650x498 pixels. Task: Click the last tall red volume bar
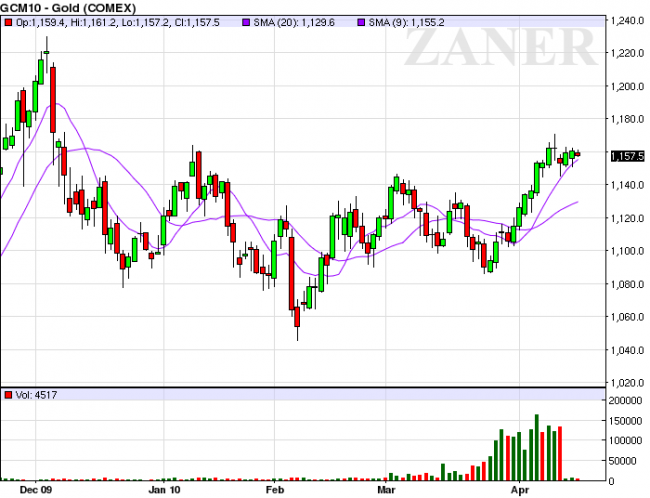pos(560,453)
